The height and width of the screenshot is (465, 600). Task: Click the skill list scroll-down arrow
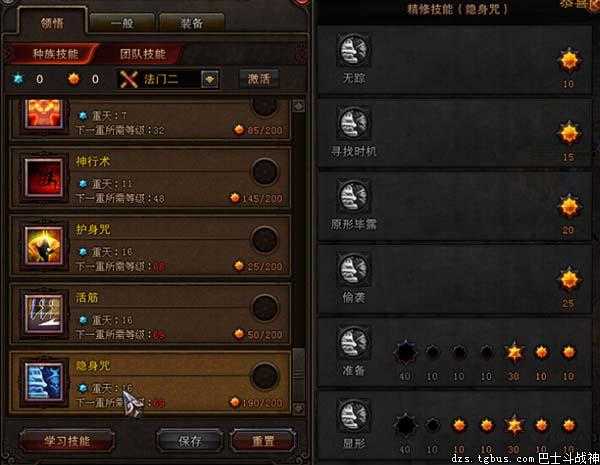(298, 408)
